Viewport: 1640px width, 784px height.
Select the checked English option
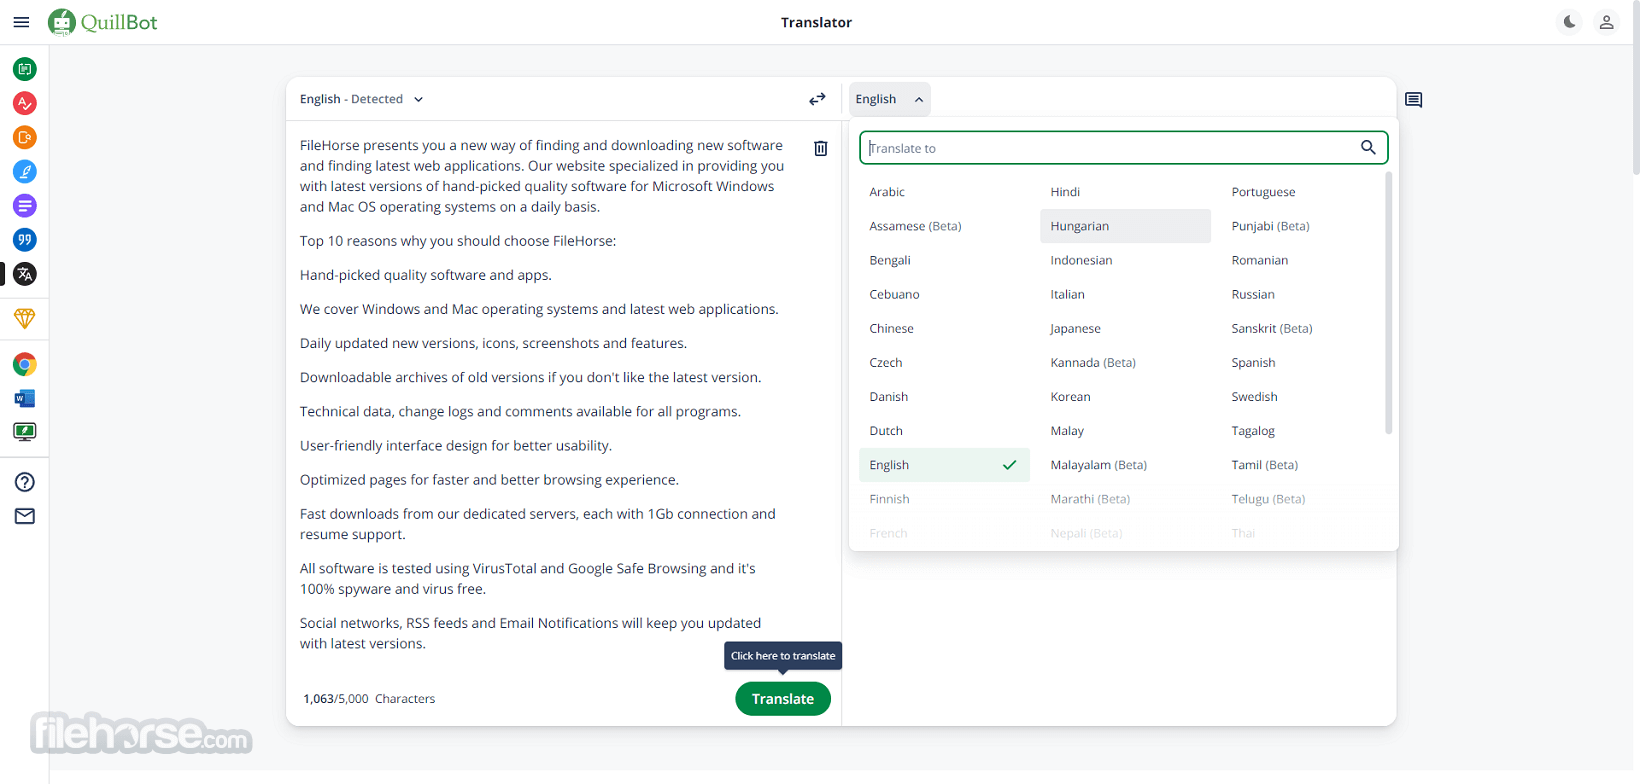pyautogui.click(x=944, y=465)
